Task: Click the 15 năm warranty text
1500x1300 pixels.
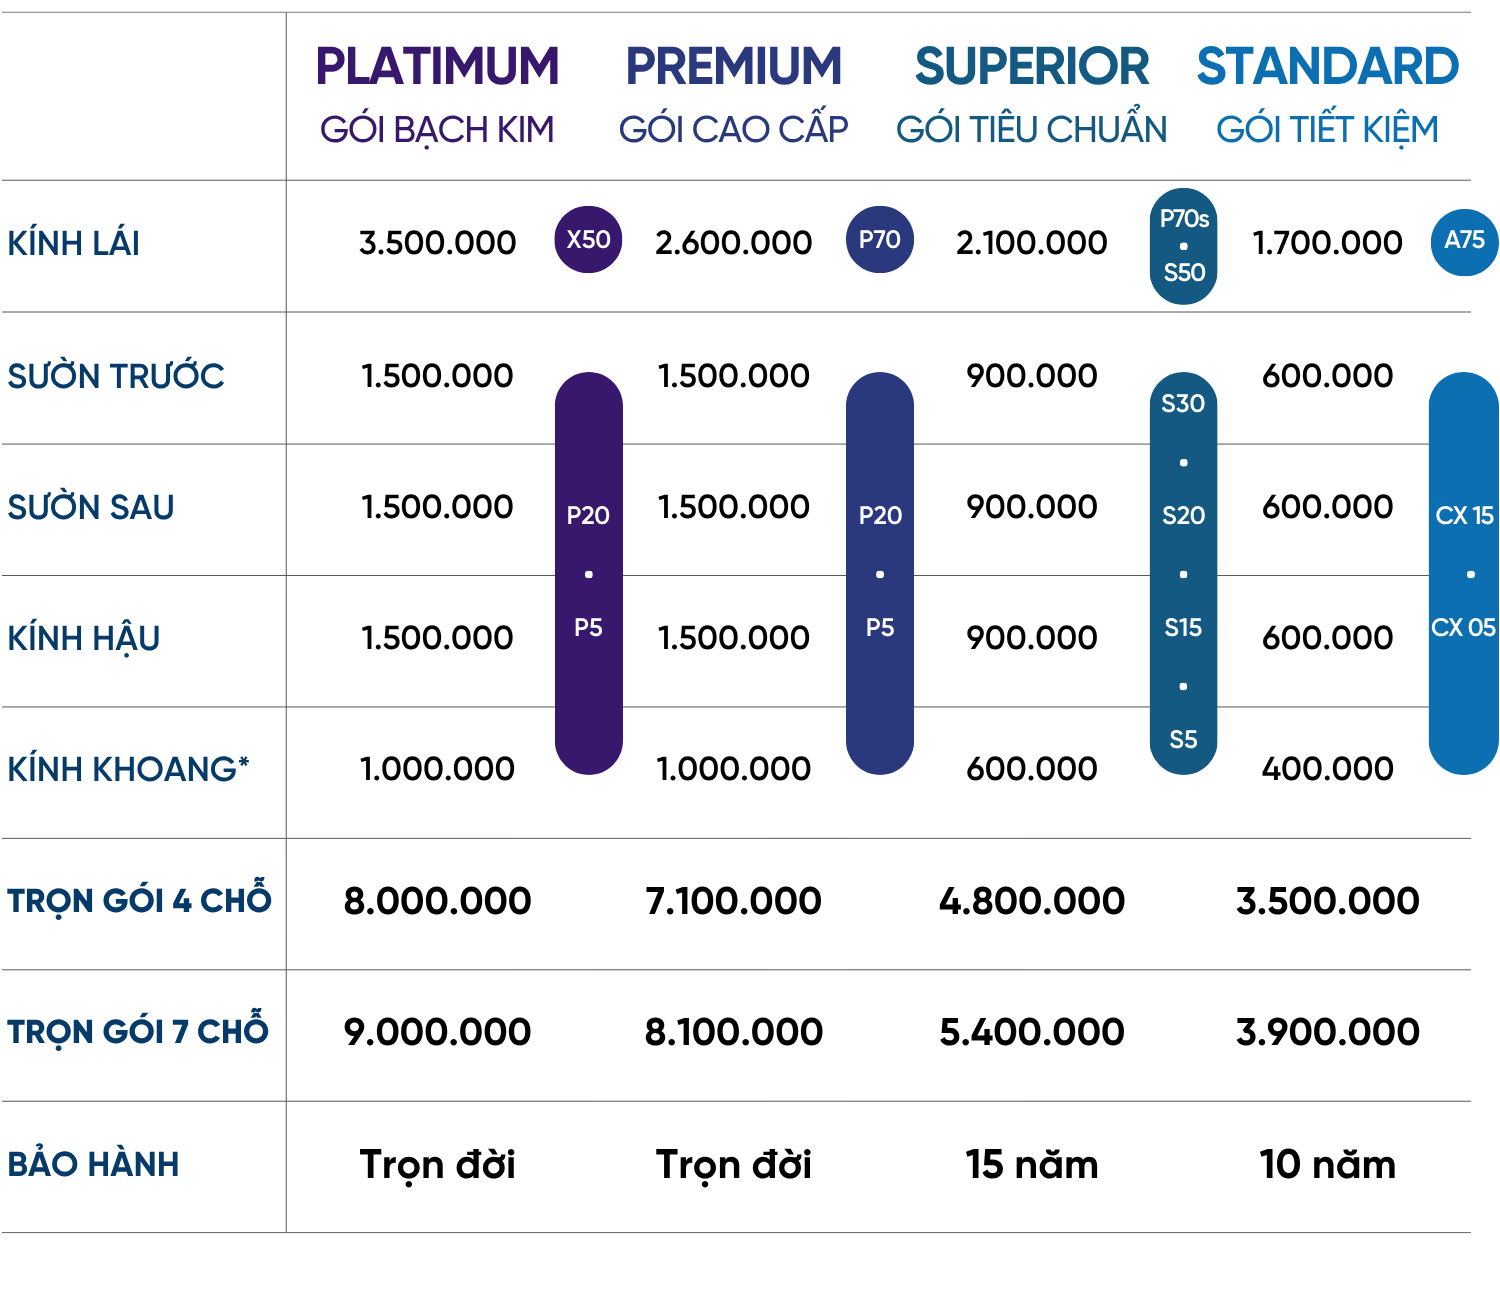Action: click(x=1031, y=1165)
